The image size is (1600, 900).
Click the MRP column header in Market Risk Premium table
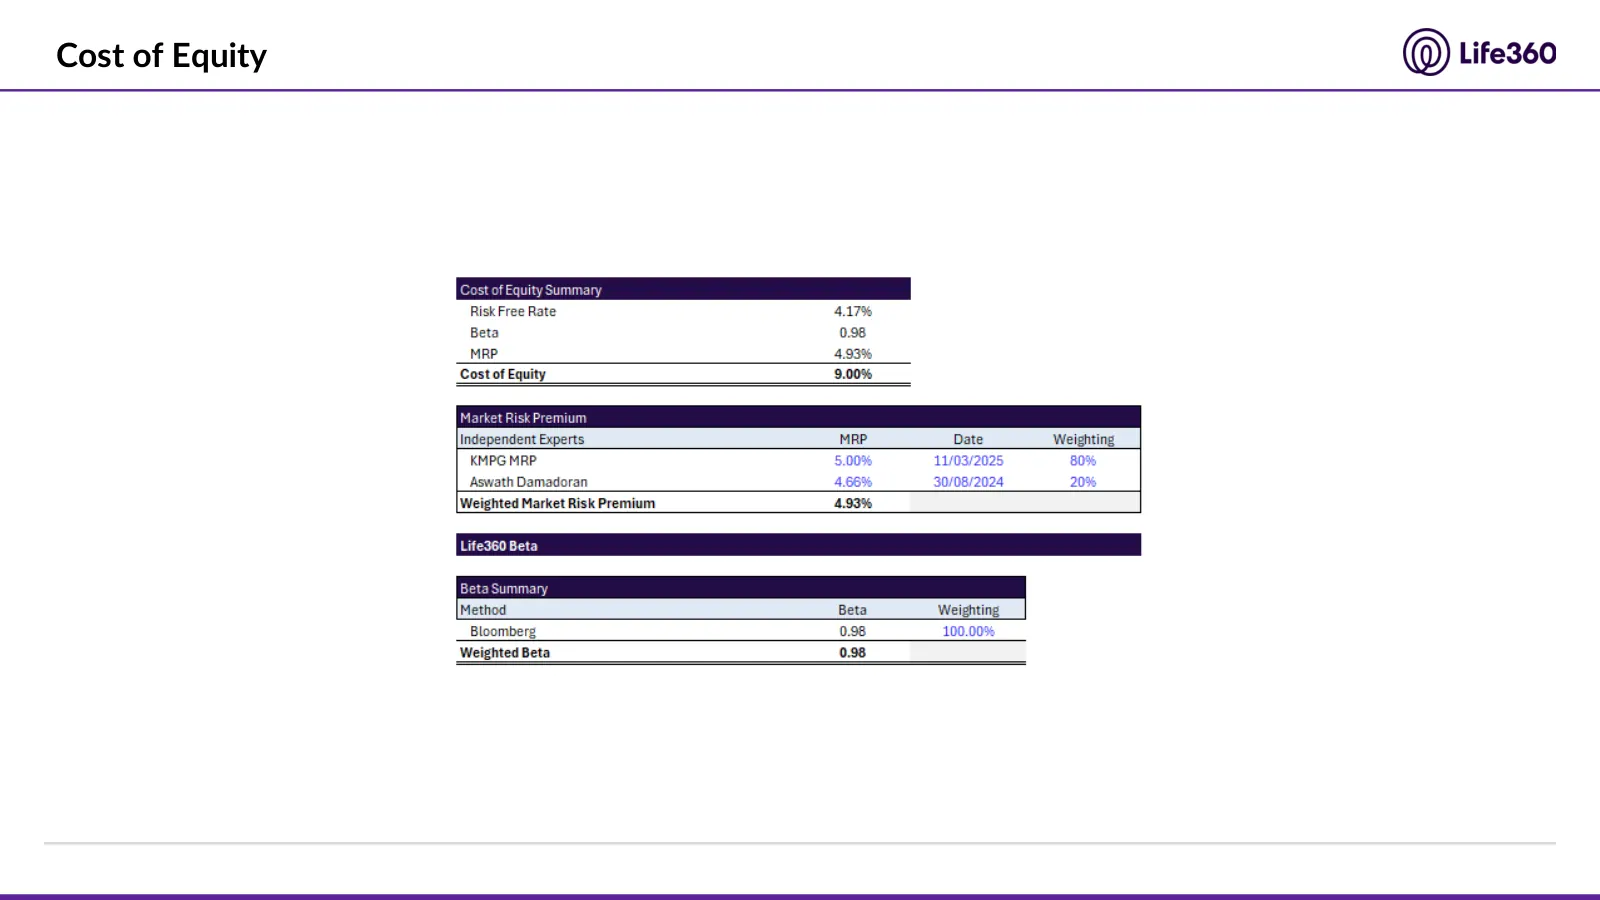pos(853,439)
